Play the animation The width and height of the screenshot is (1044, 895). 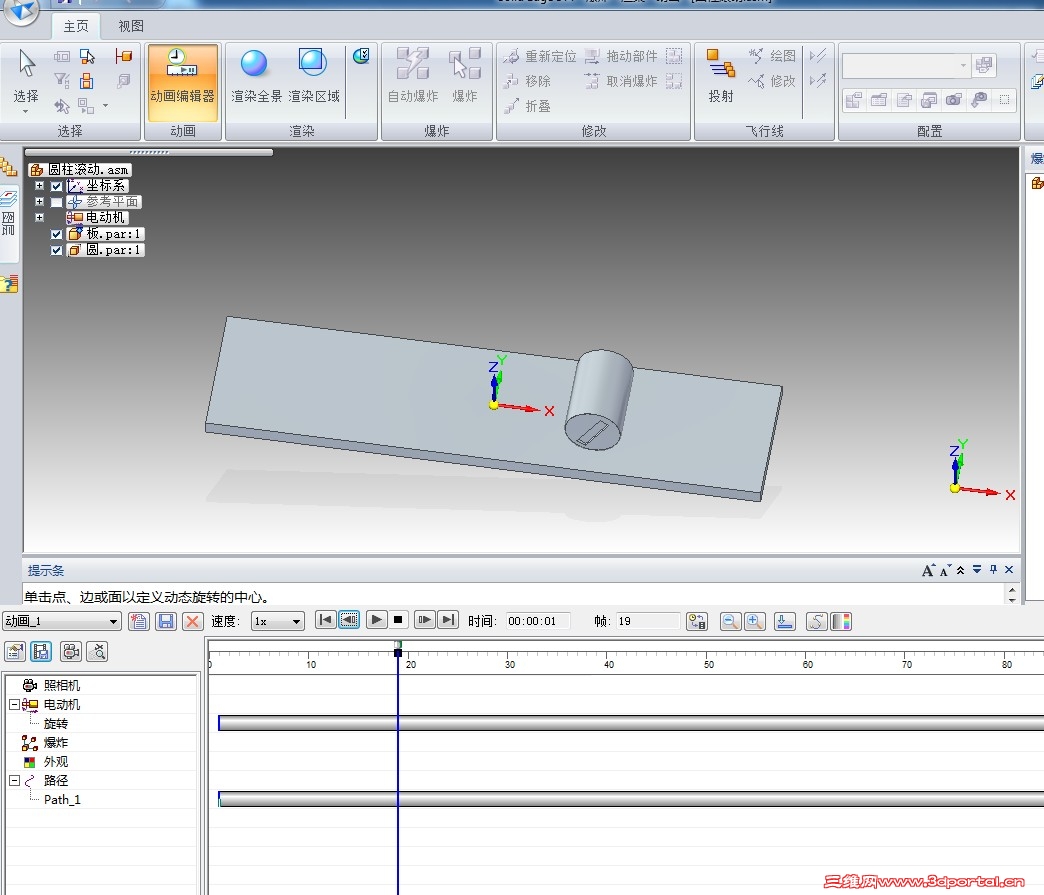tap(376, 620)
